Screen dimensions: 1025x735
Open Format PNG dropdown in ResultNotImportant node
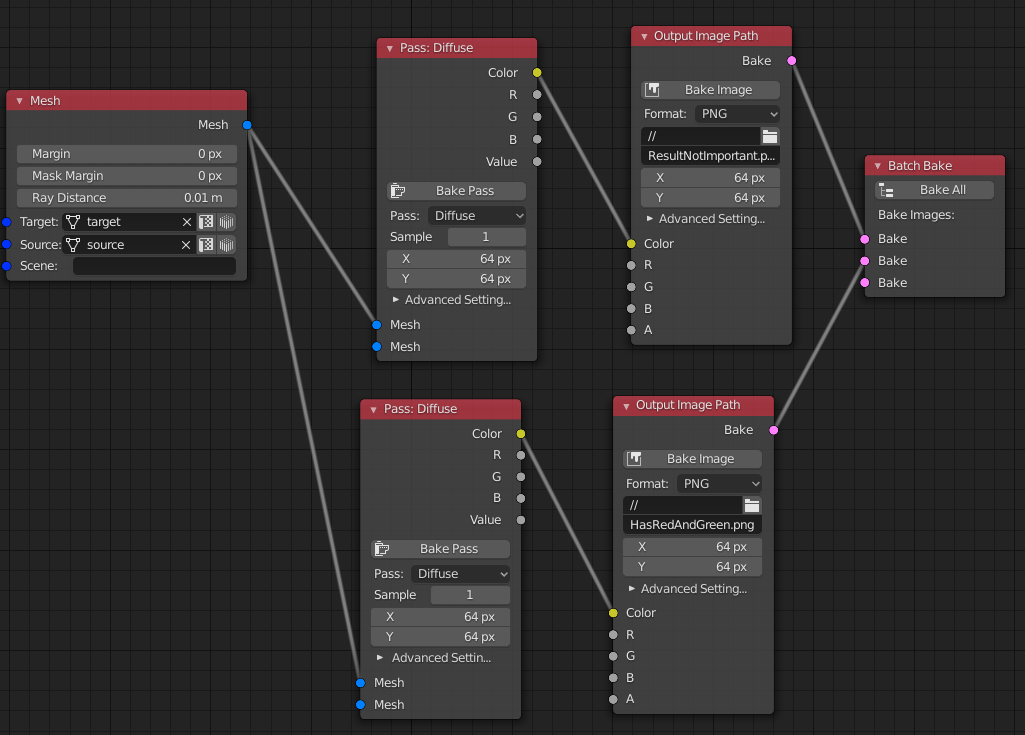click(x=737, y=114)
